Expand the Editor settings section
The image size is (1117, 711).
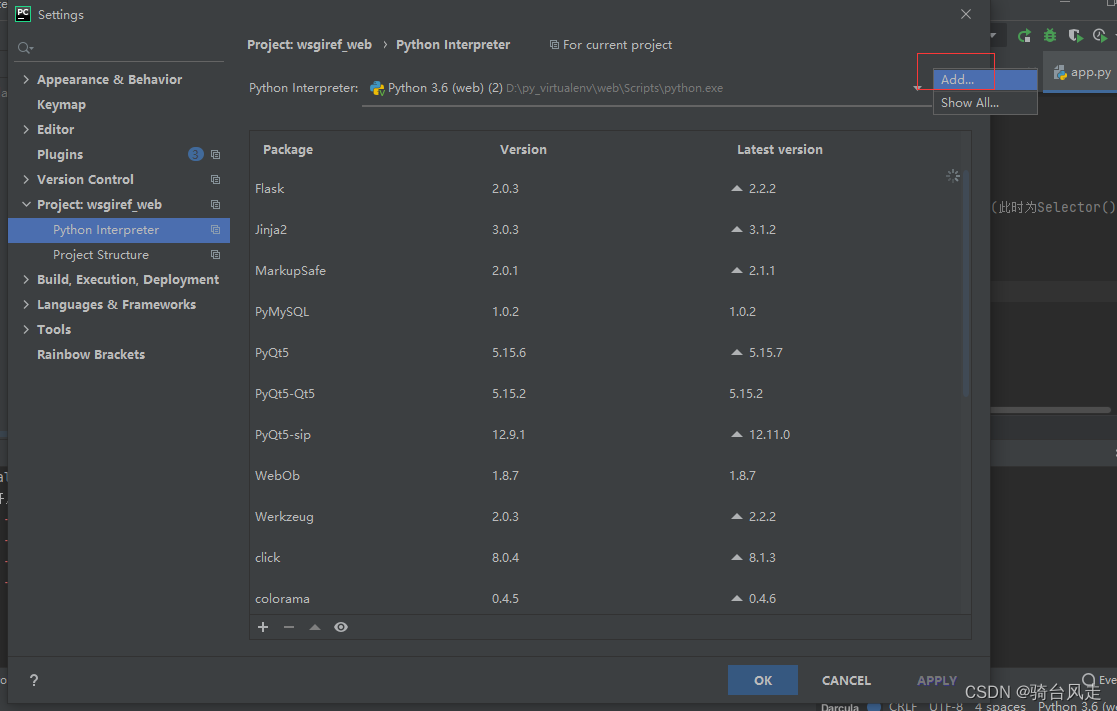tap(26, 129)
